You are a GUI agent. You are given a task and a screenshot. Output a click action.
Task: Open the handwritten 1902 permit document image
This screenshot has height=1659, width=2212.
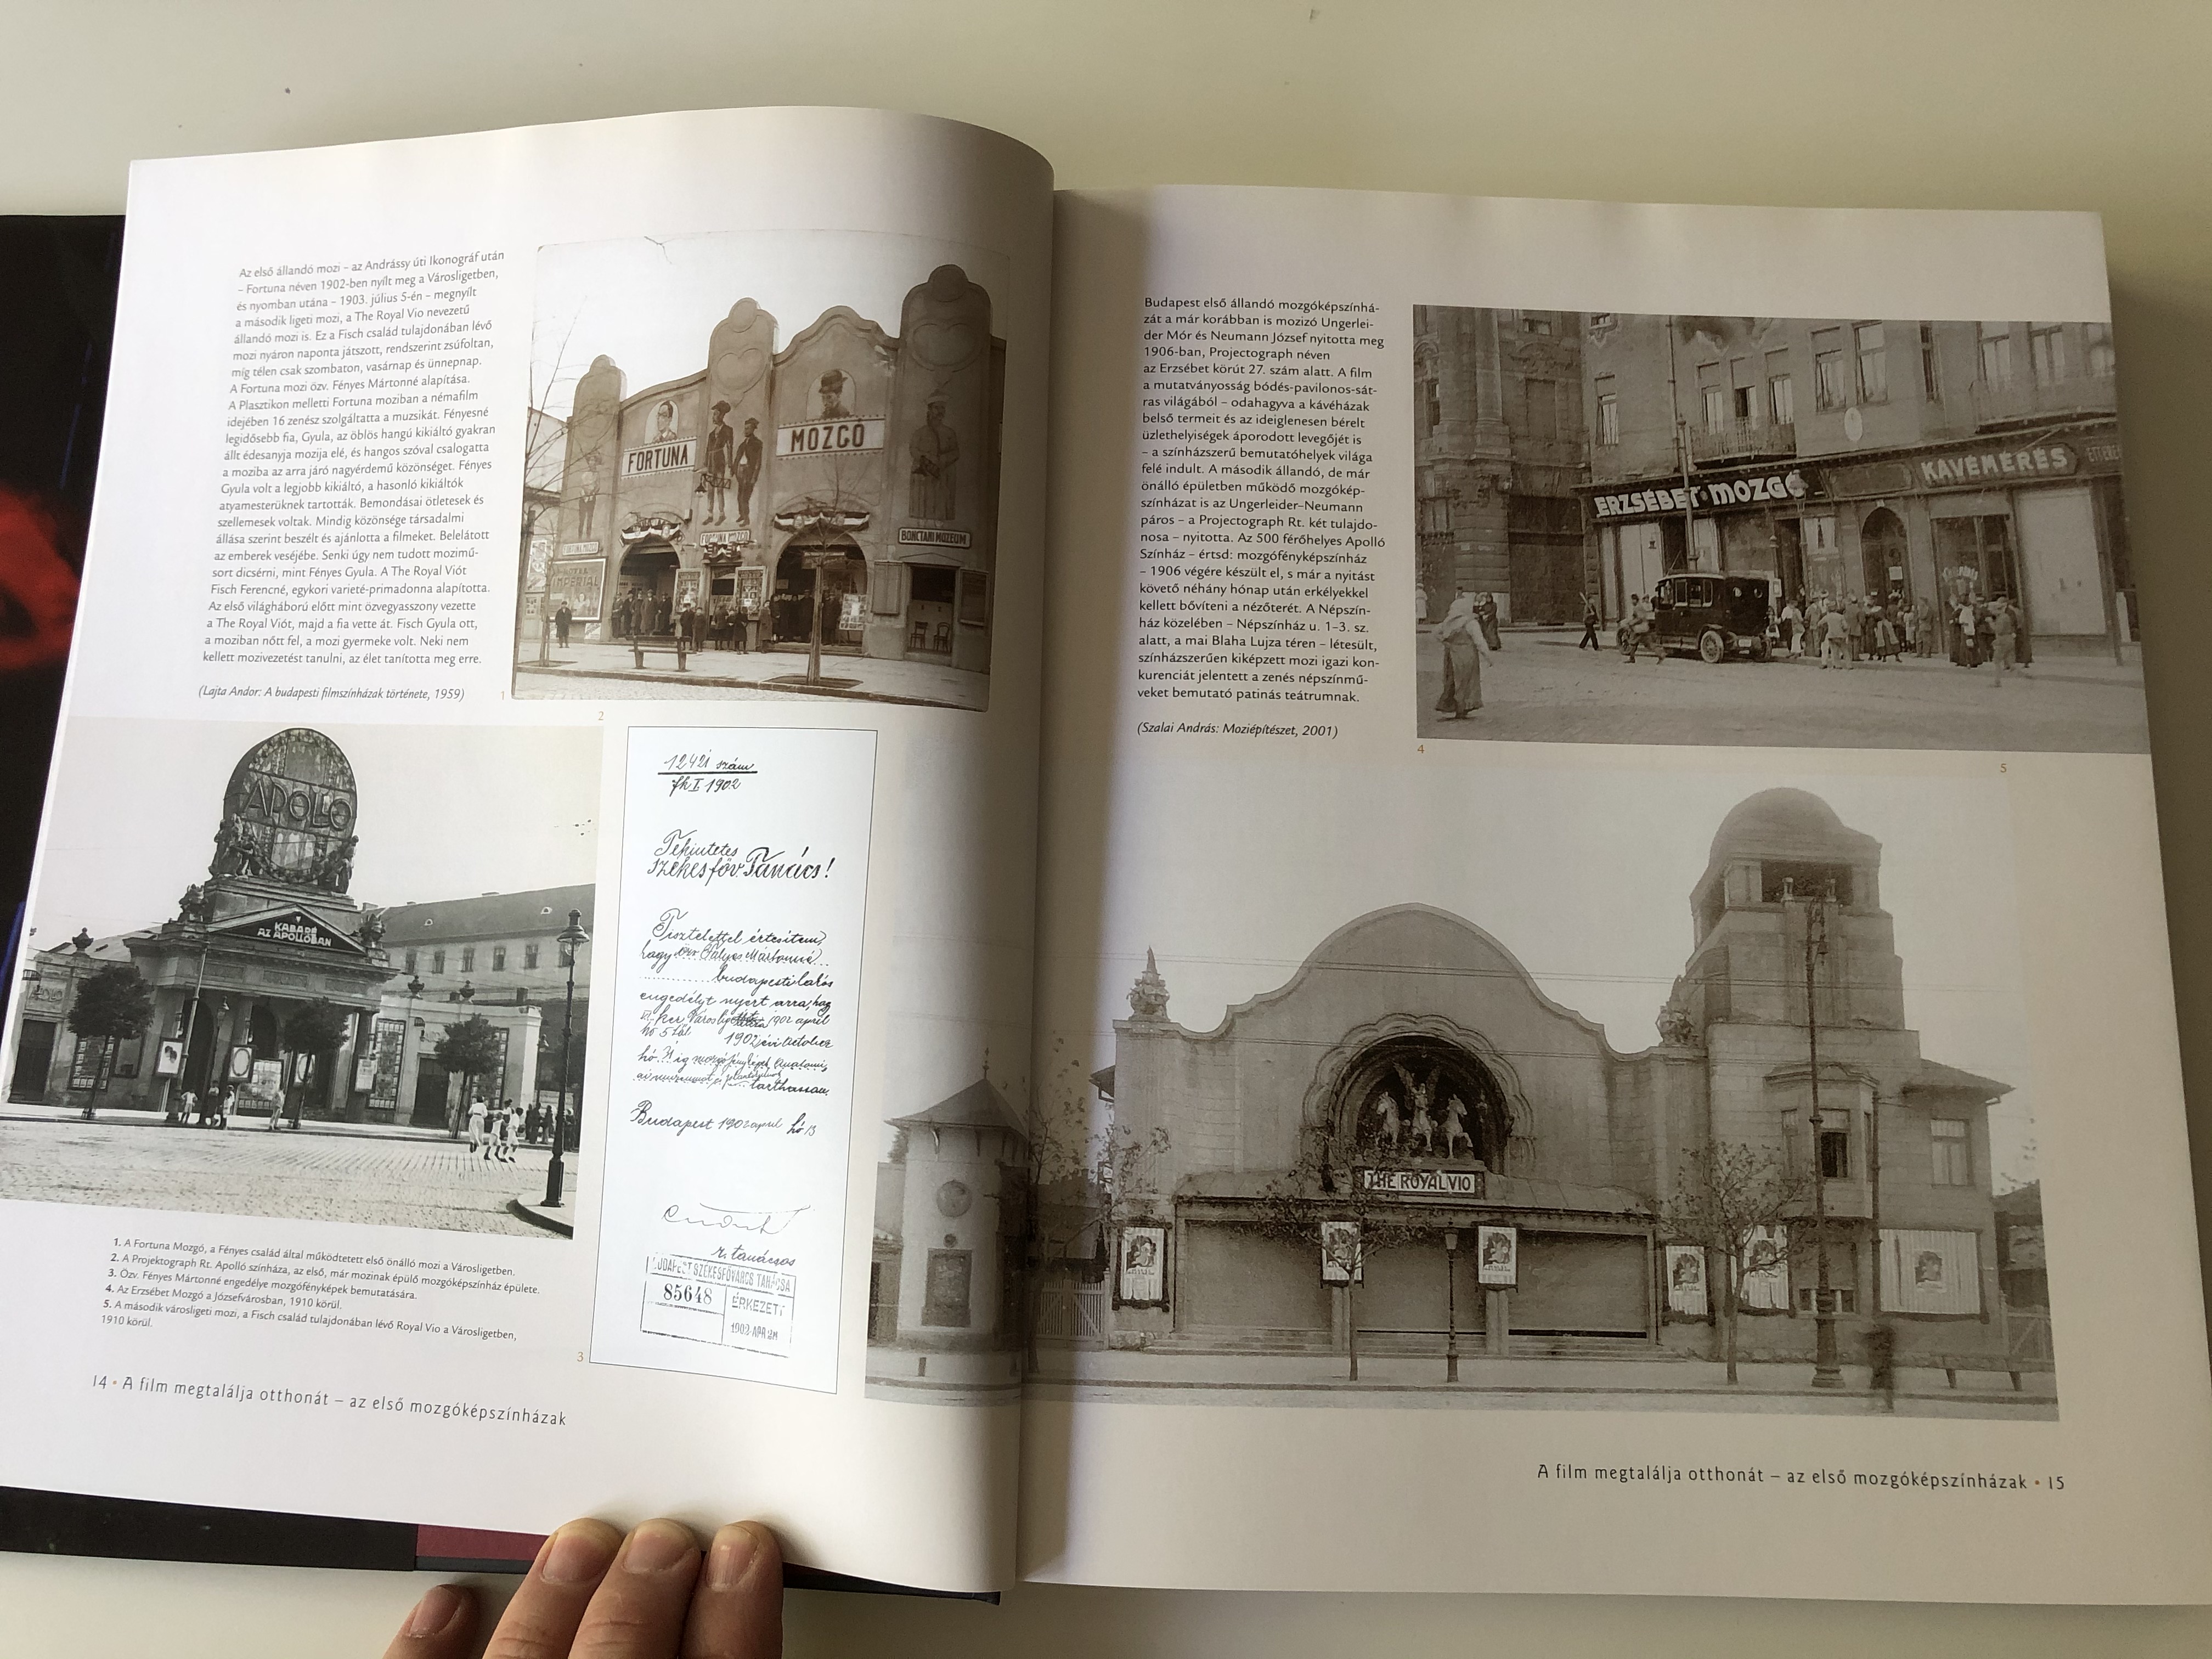[x=734, y=1060]
